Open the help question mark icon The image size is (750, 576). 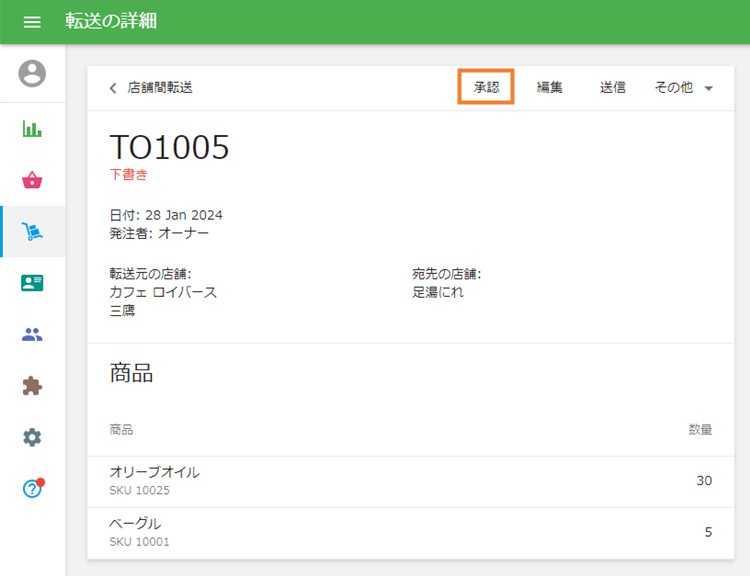click(x=32, y=489)
